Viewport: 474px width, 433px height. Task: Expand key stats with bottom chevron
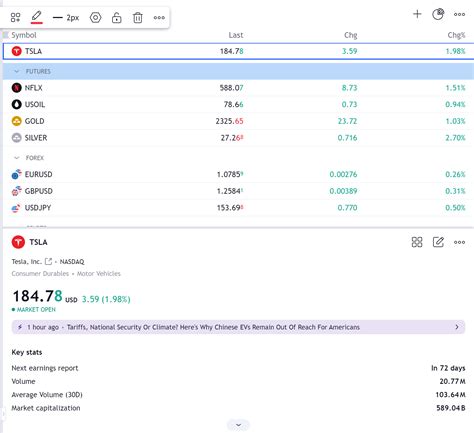coord(238,425)
